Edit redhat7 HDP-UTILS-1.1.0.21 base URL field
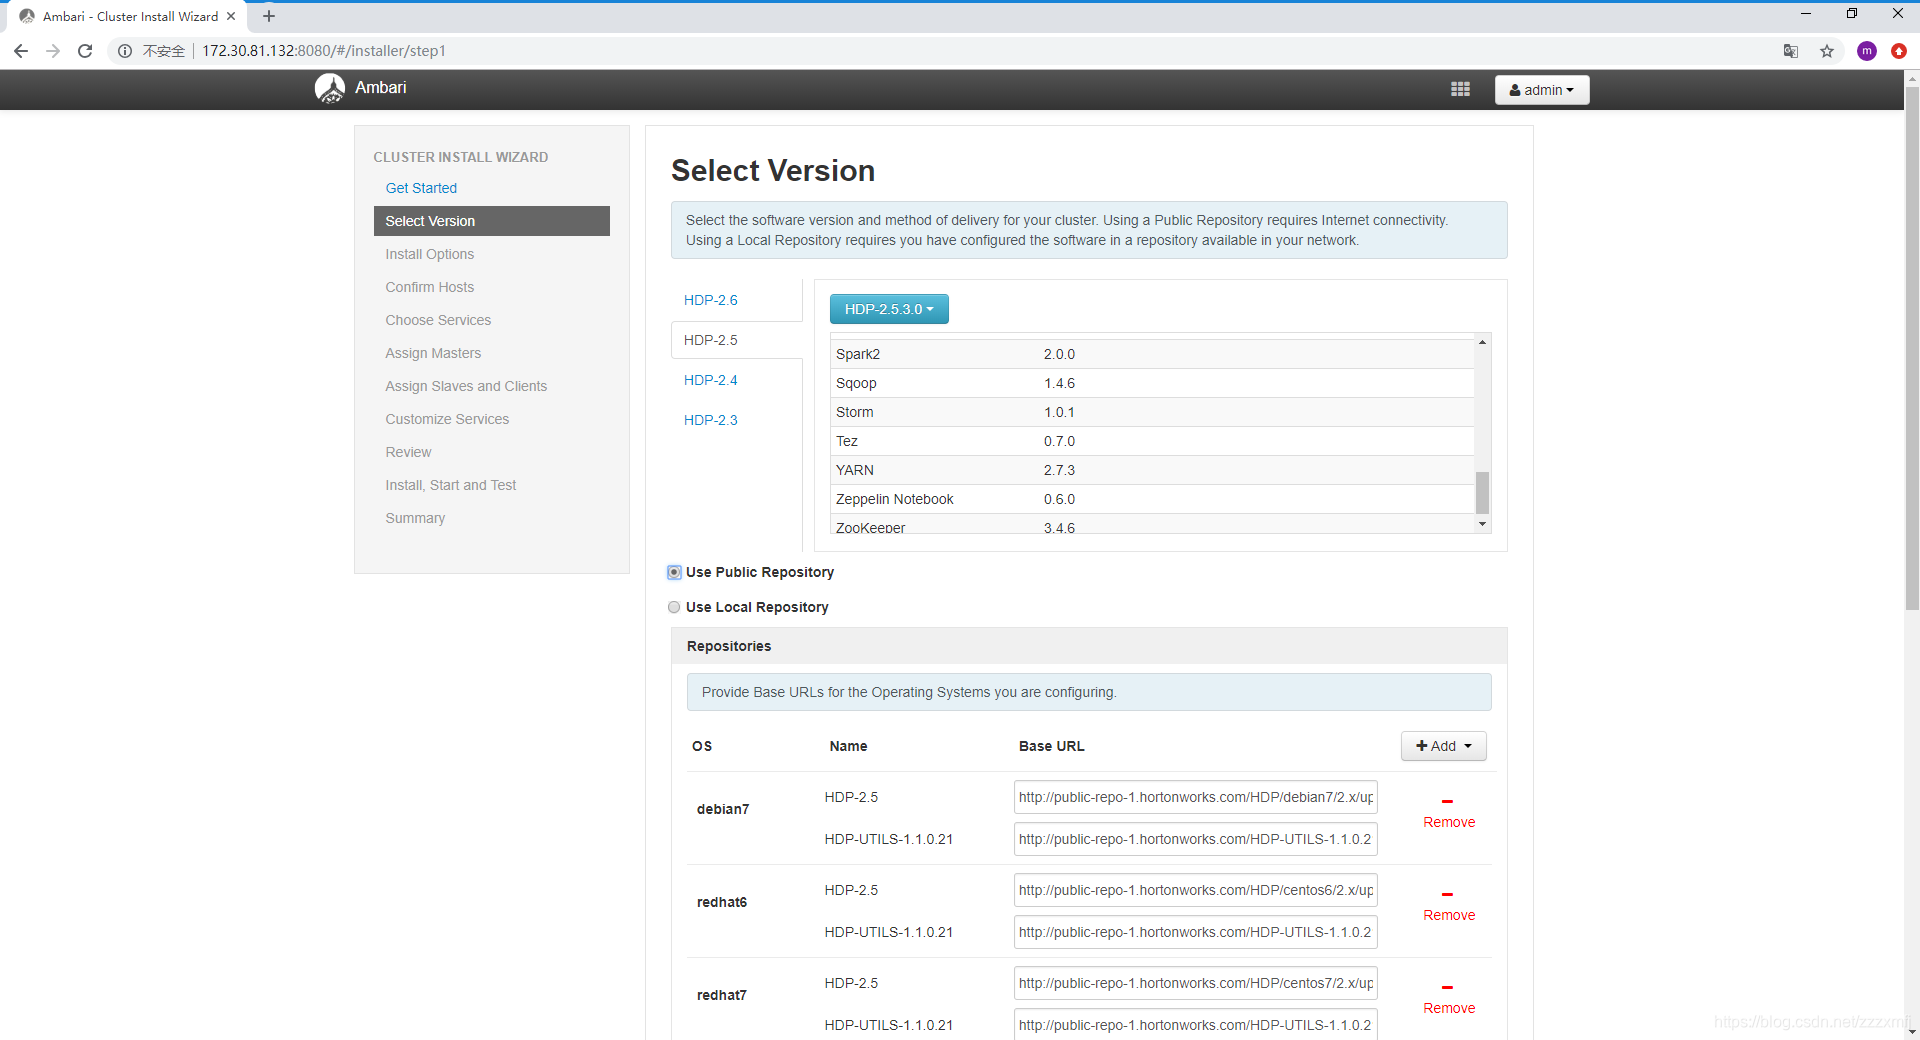Screen dimensions: 1920x1040 click(x=1195, y=1025)
